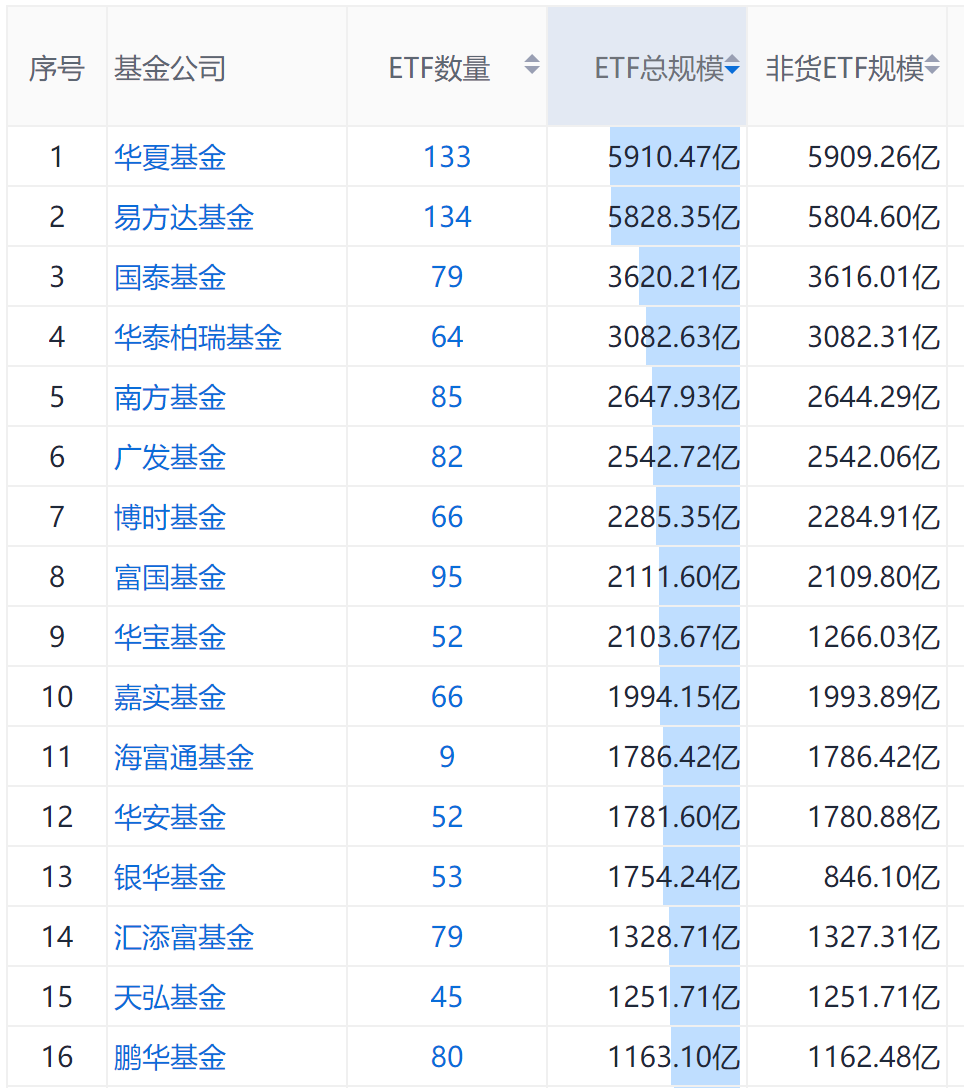Open the 嘉实基金 link
The image size is (964, 1088).
170,697
